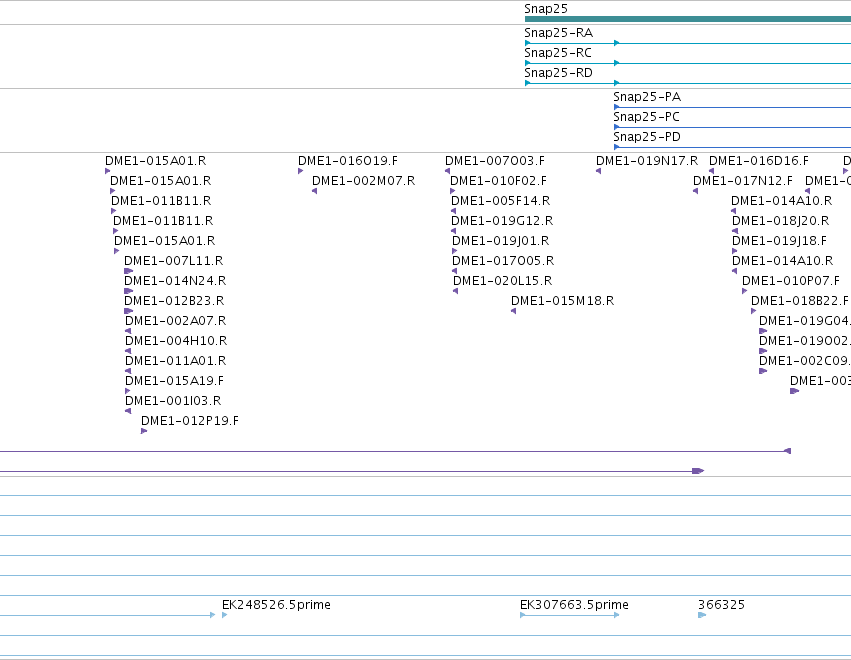Select transcript Snap25-RC

click(x=558, y=53)
